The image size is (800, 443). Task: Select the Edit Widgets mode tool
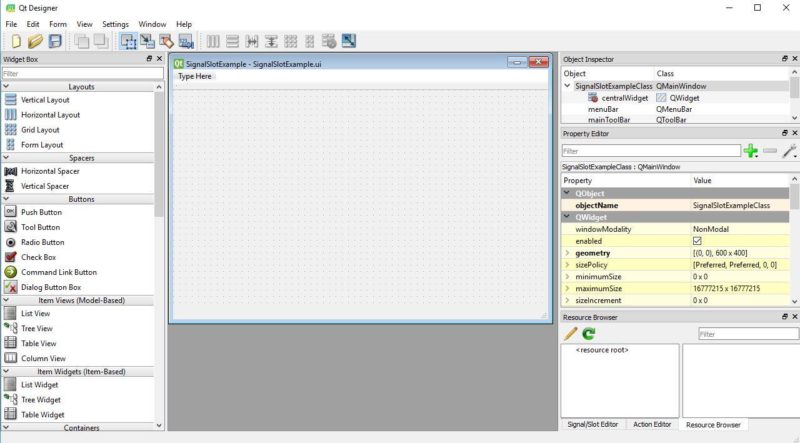(128, 41)
